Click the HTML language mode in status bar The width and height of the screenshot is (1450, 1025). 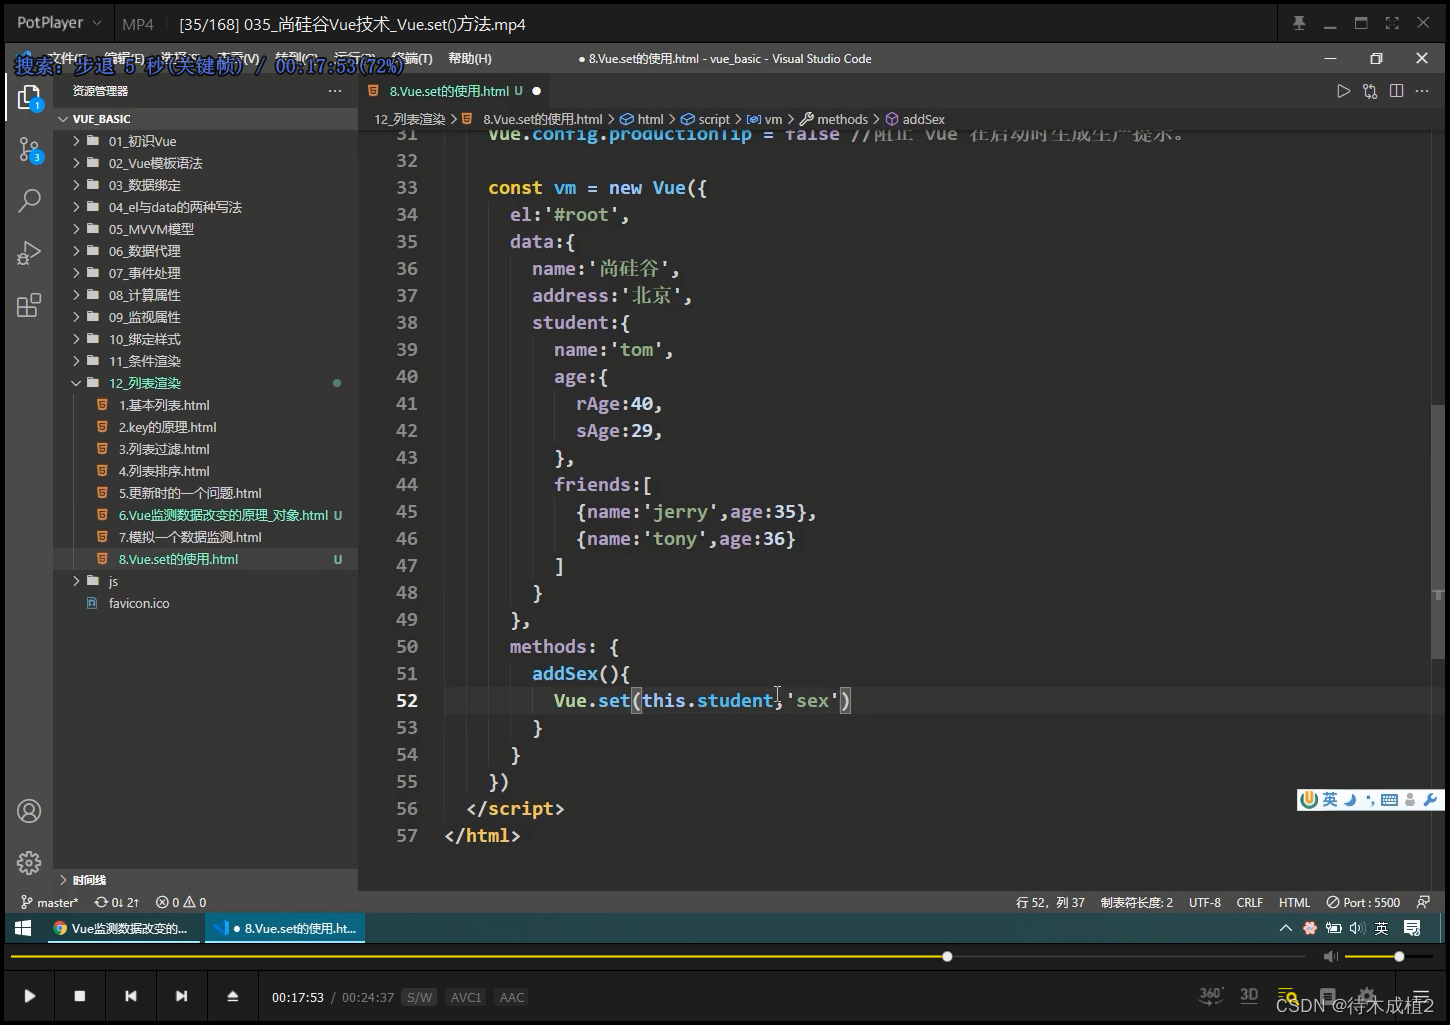1294,902
